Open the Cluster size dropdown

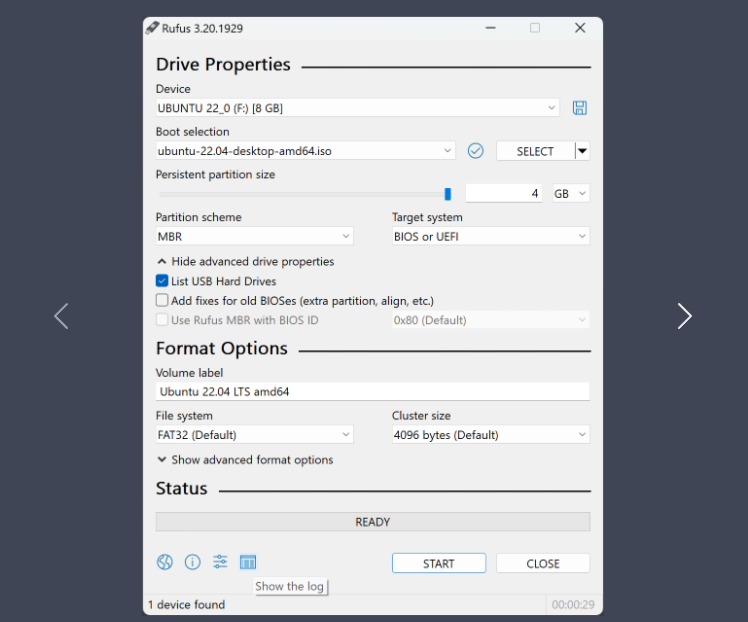[490, 435]
